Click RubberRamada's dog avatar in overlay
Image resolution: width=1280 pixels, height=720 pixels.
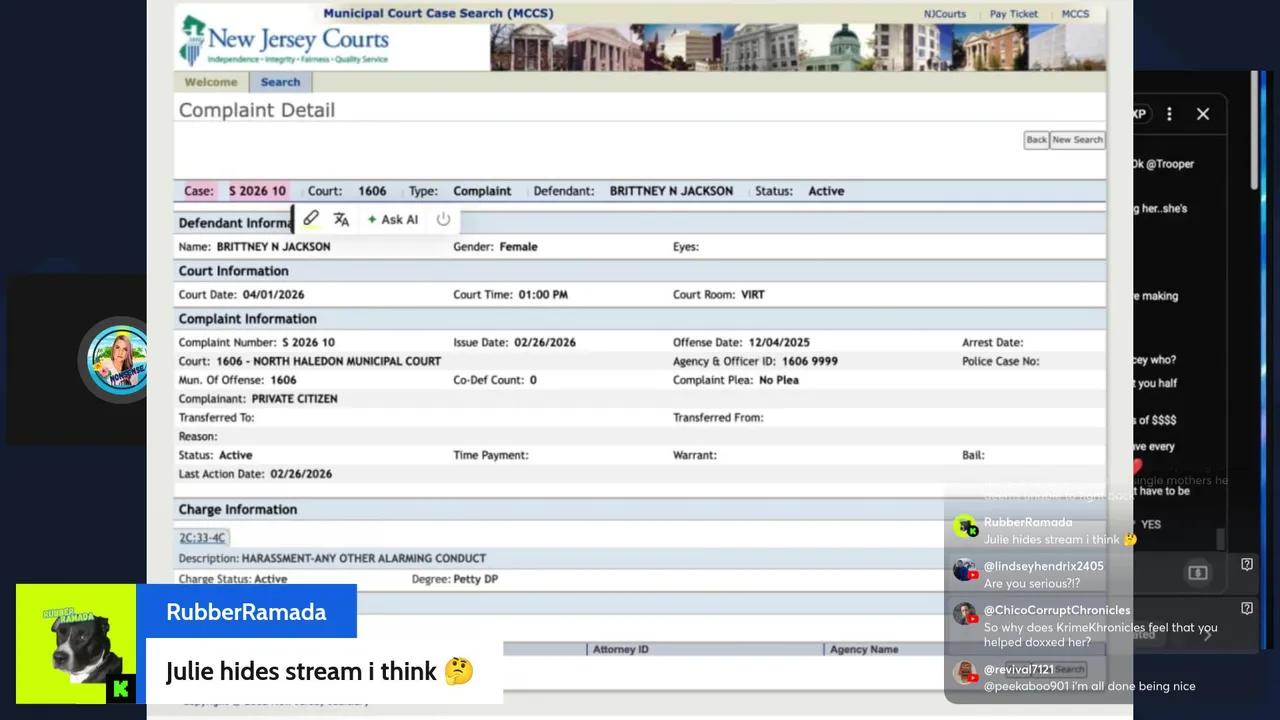click(x=76, y=644)
